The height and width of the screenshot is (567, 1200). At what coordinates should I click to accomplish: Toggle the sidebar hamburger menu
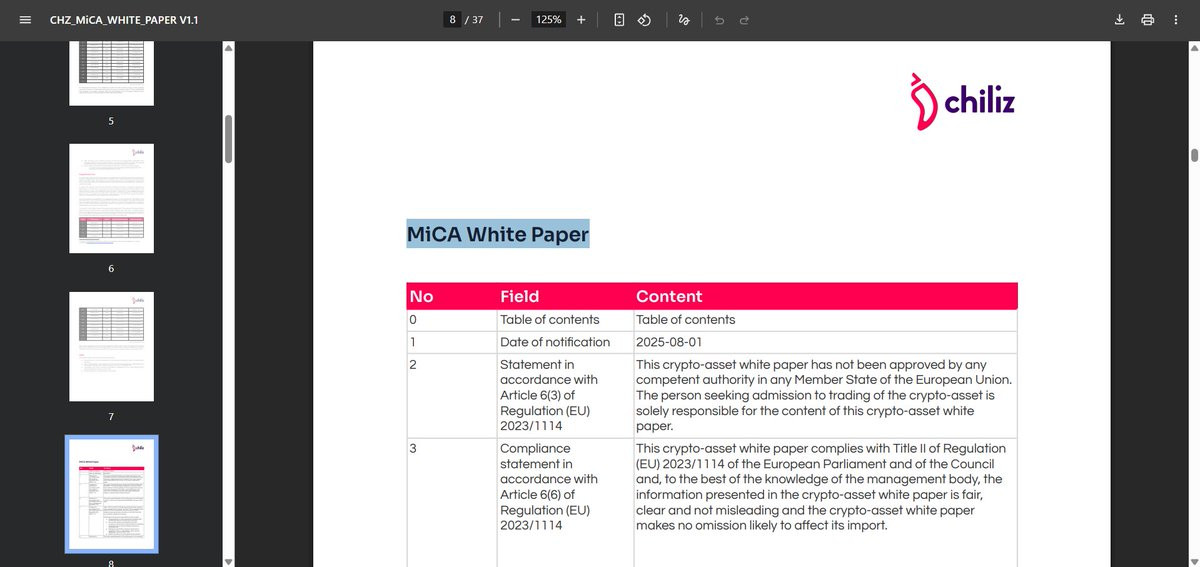[x=25, y=19]
